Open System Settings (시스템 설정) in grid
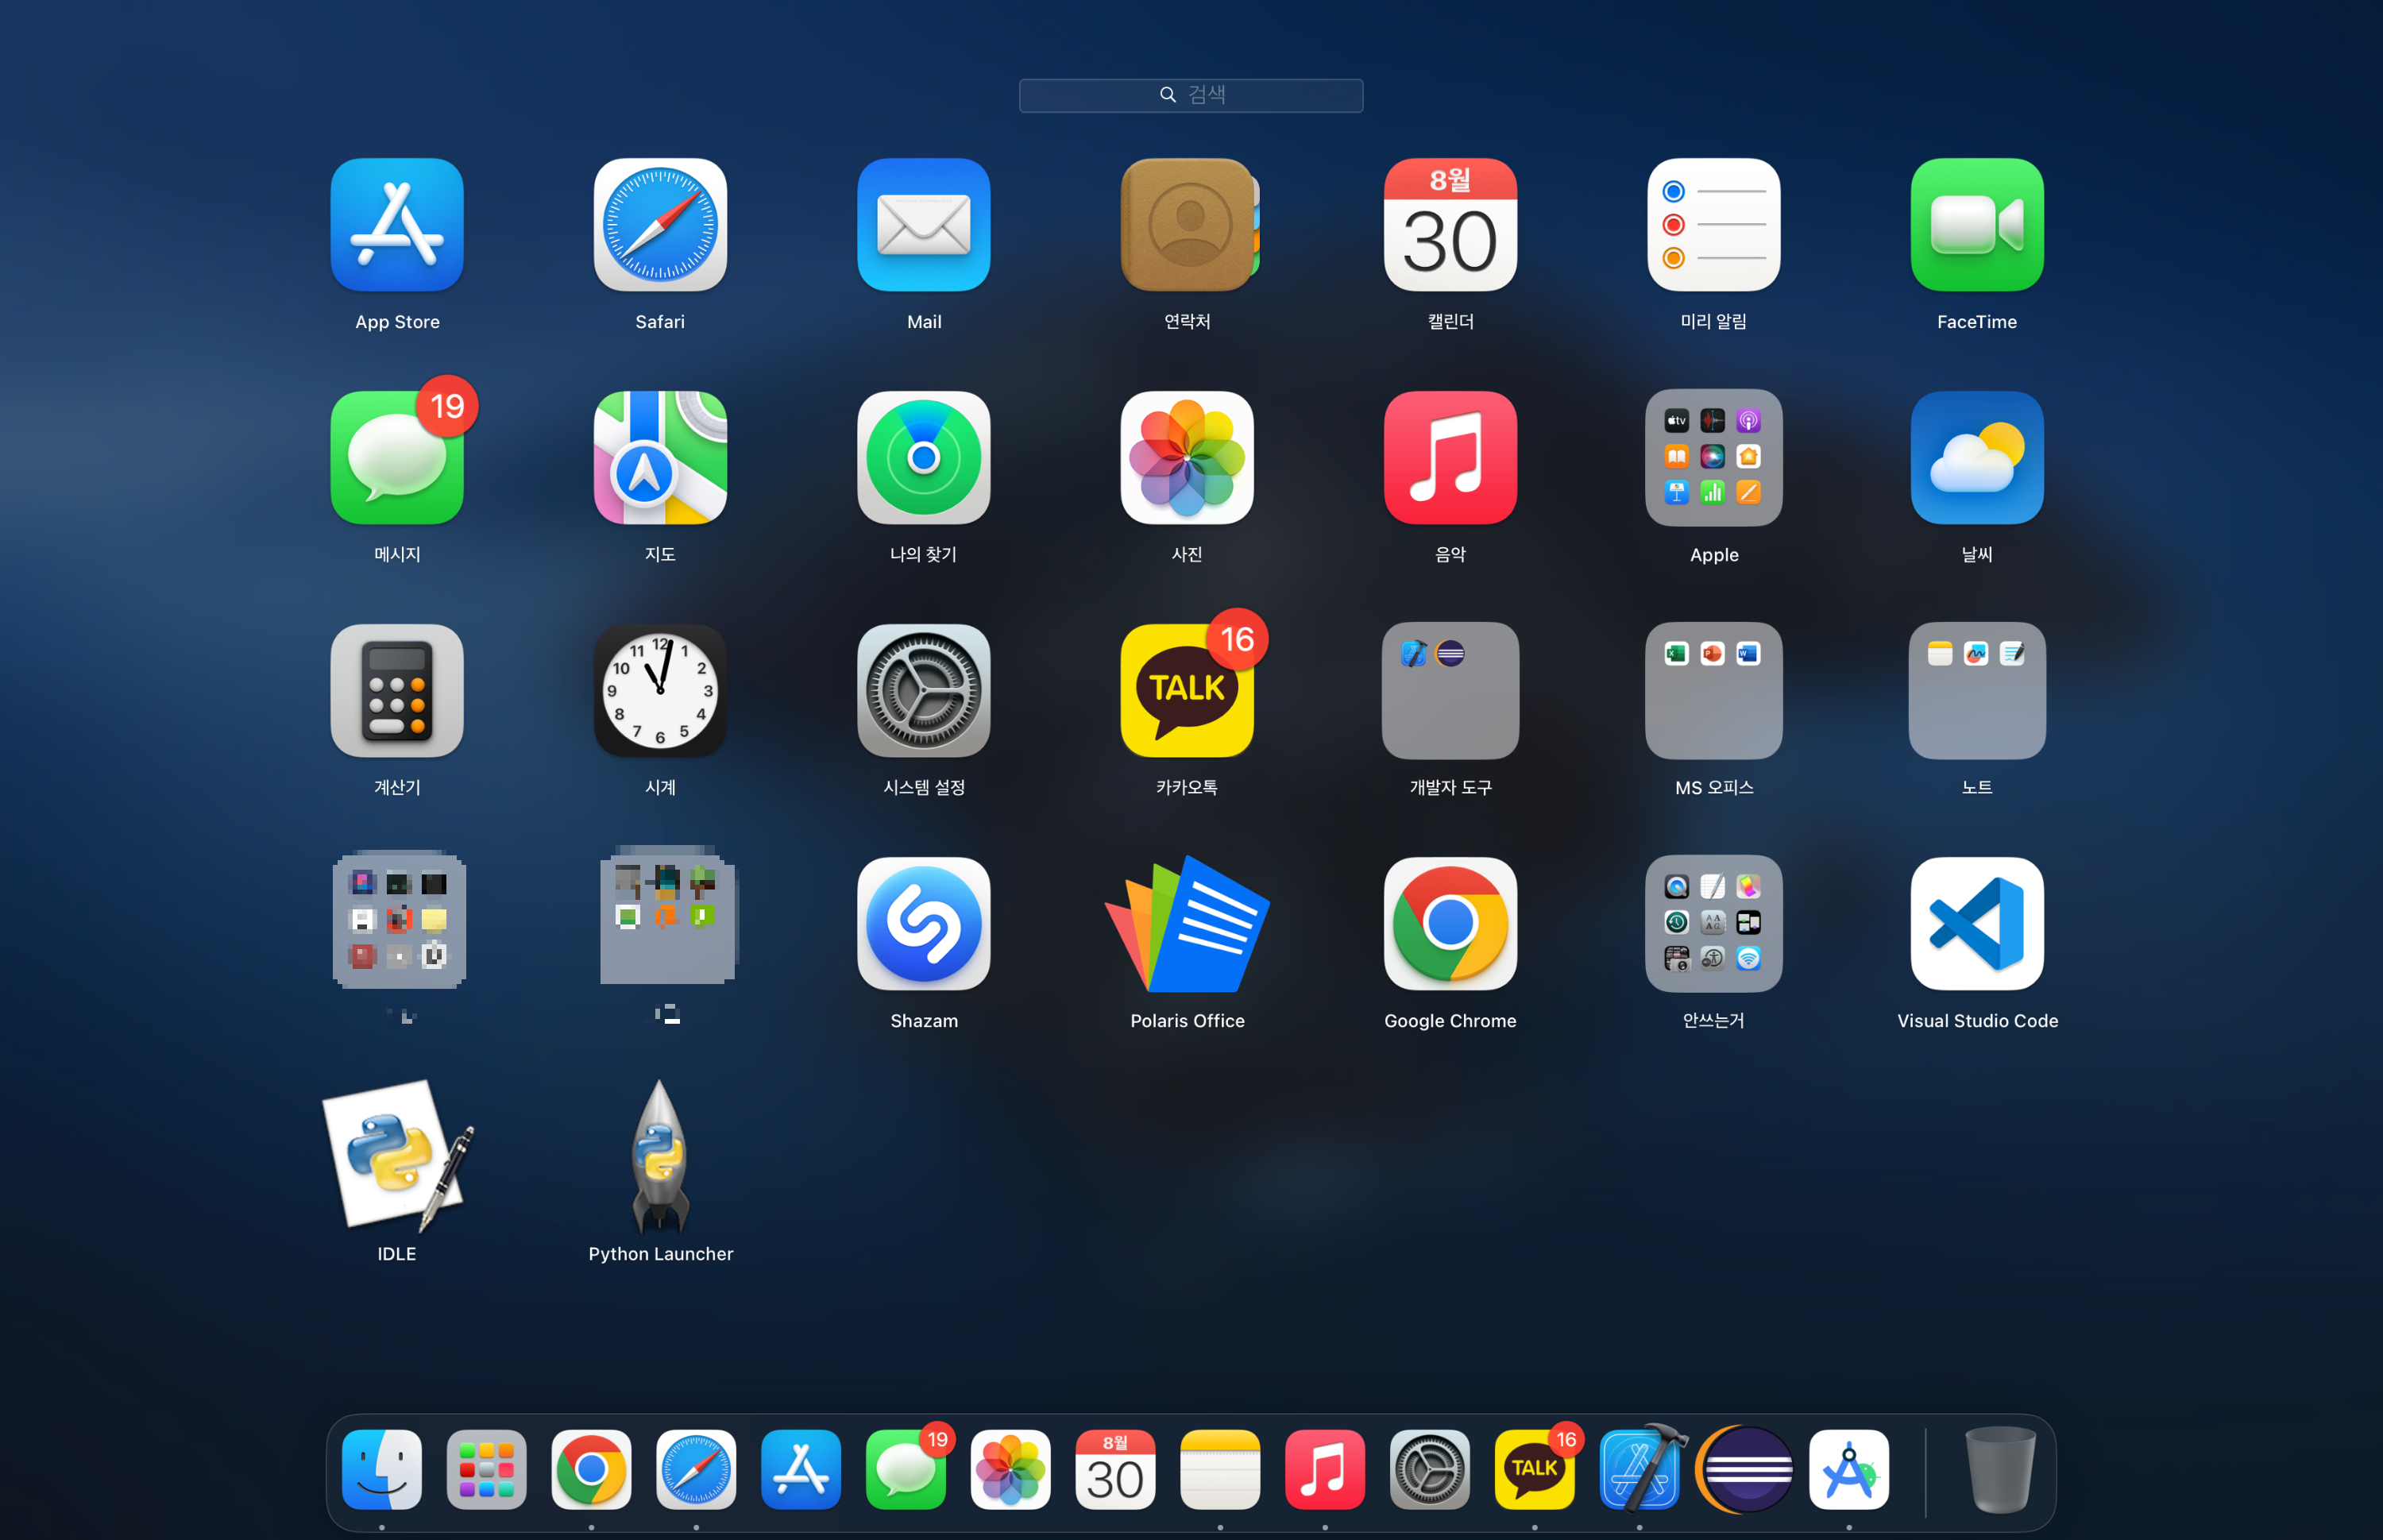This screenshot has width=2383, height=1540. point(923,691)
